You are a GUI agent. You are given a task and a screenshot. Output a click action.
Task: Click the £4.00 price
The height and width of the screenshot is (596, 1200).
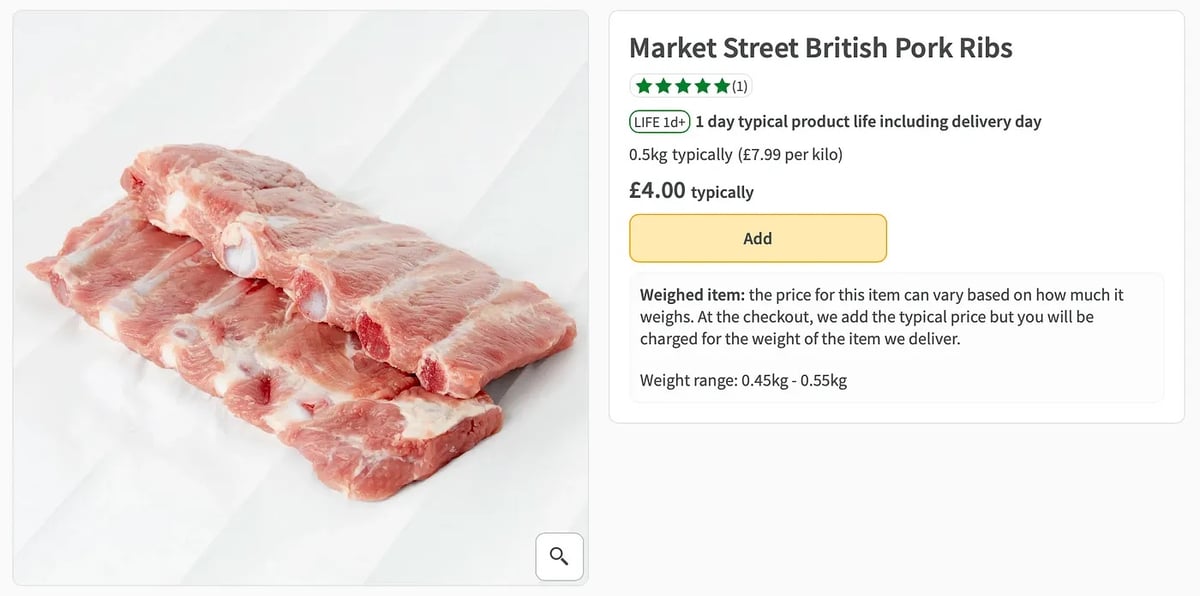tap(657, 190)
